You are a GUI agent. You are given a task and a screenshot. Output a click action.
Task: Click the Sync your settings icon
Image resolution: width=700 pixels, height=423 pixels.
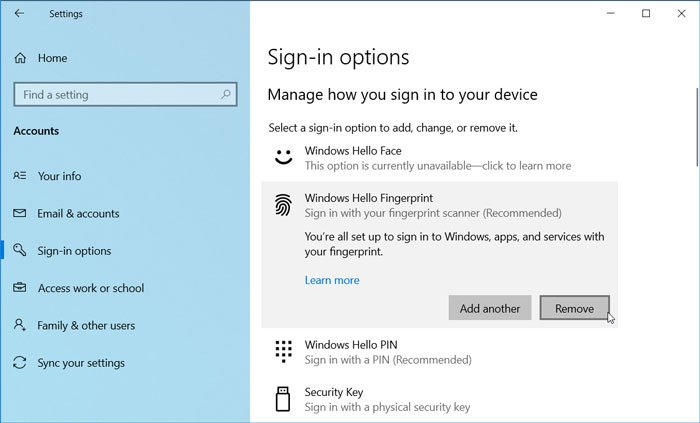pyautogui.click(x=20, y=363)
